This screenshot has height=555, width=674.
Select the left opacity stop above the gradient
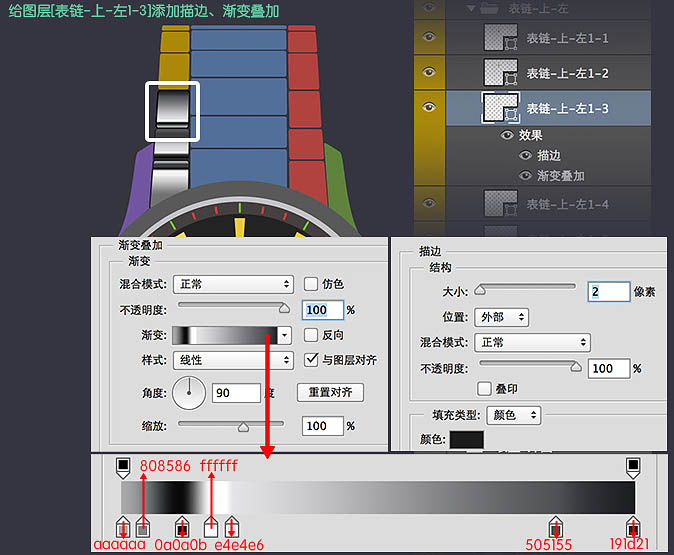[123, 468]
